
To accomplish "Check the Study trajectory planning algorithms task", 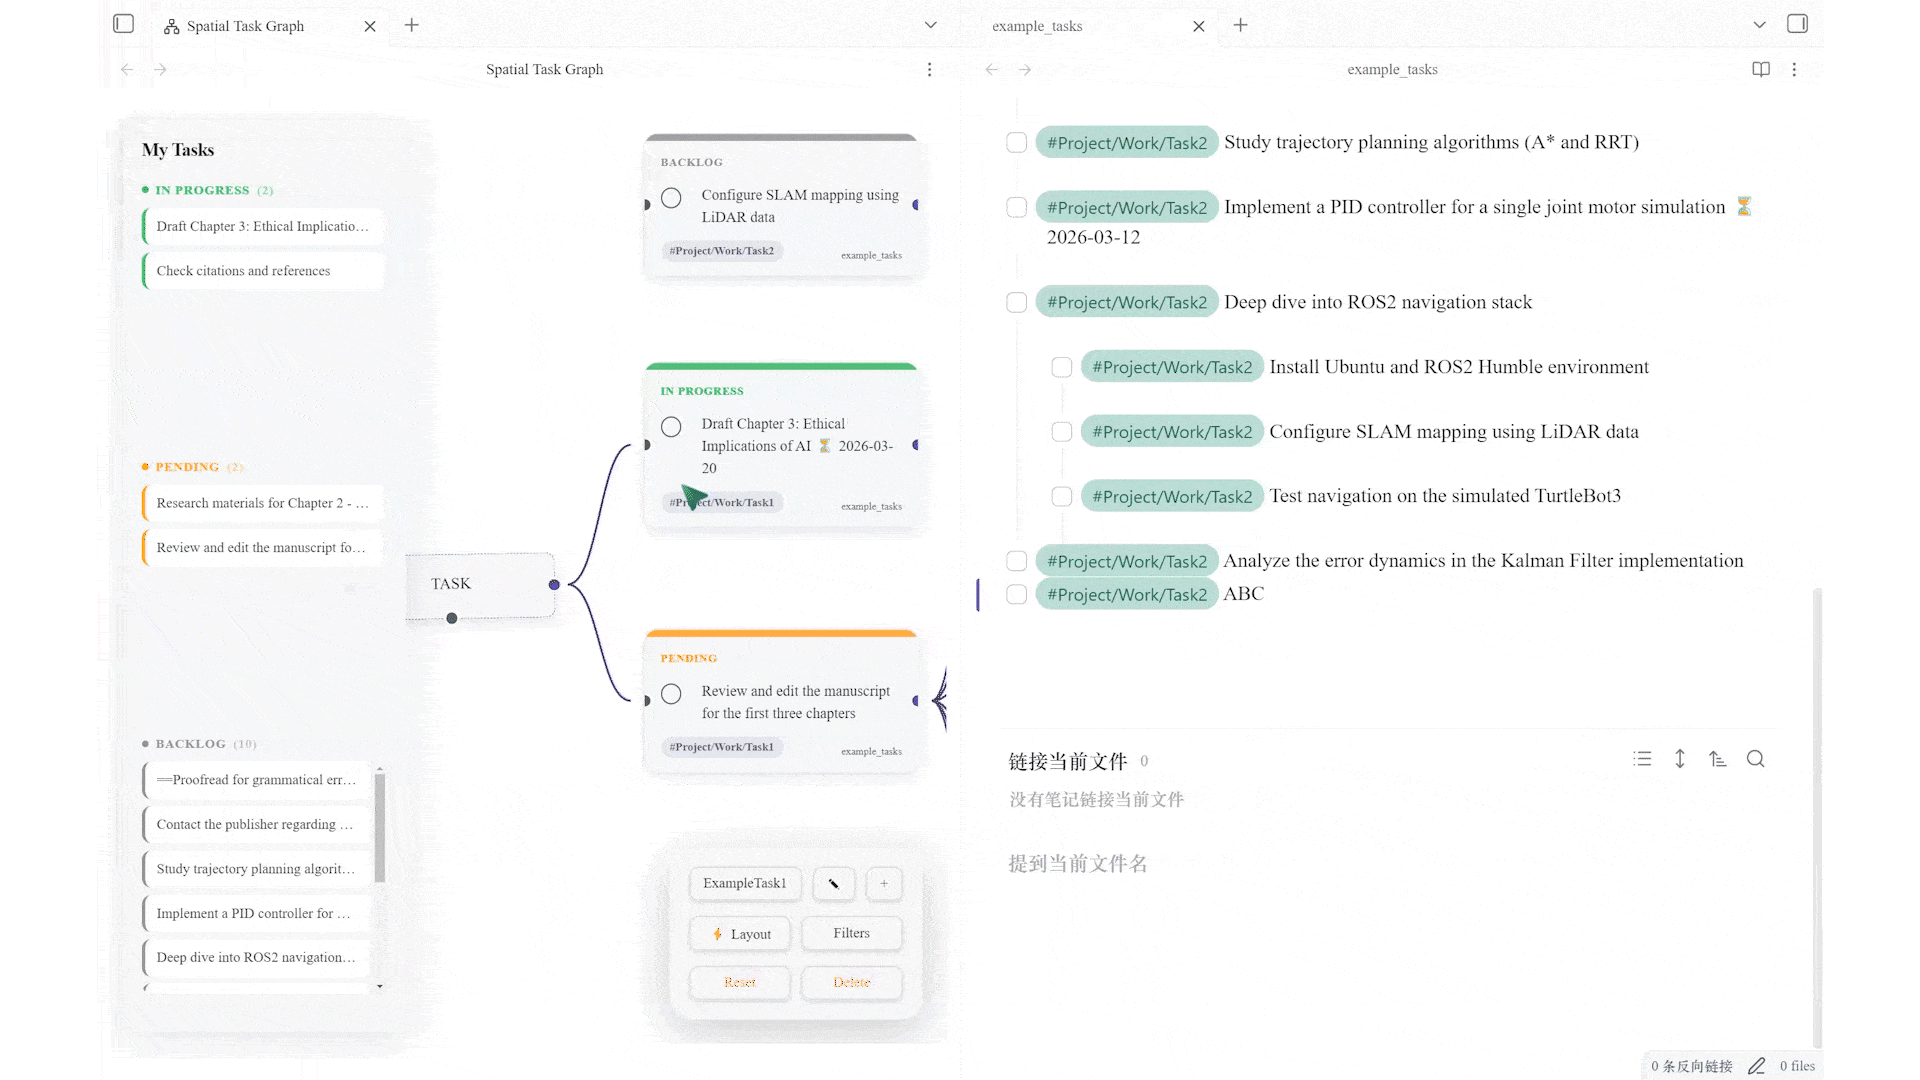I will tap(1016, 143).
